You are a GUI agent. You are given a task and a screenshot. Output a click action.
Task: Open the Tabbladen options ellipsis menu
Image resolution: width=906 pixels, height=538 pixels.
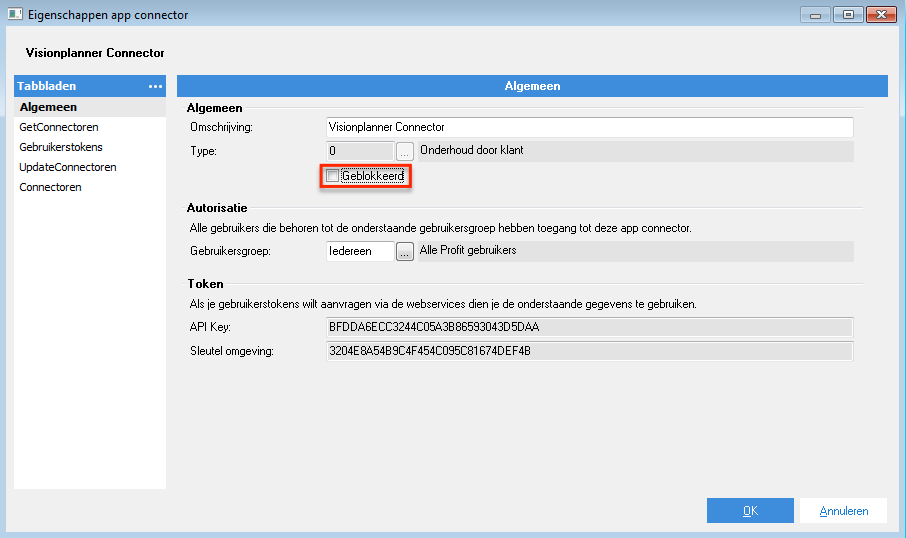(x=155, y=86)
